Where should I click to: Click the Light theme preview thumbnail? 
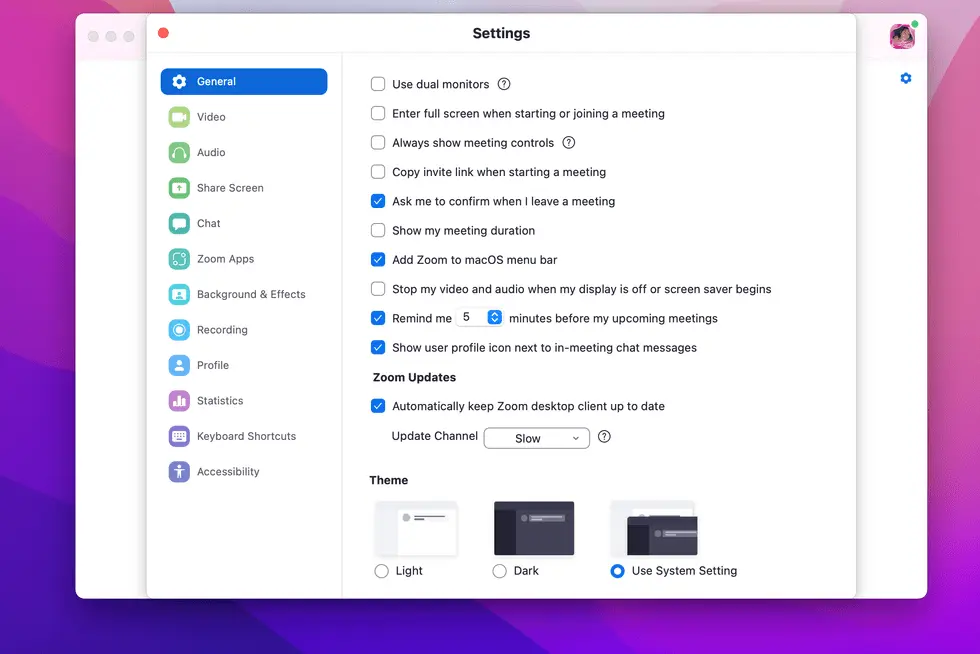pyautogui.click(x=416, y=528)
